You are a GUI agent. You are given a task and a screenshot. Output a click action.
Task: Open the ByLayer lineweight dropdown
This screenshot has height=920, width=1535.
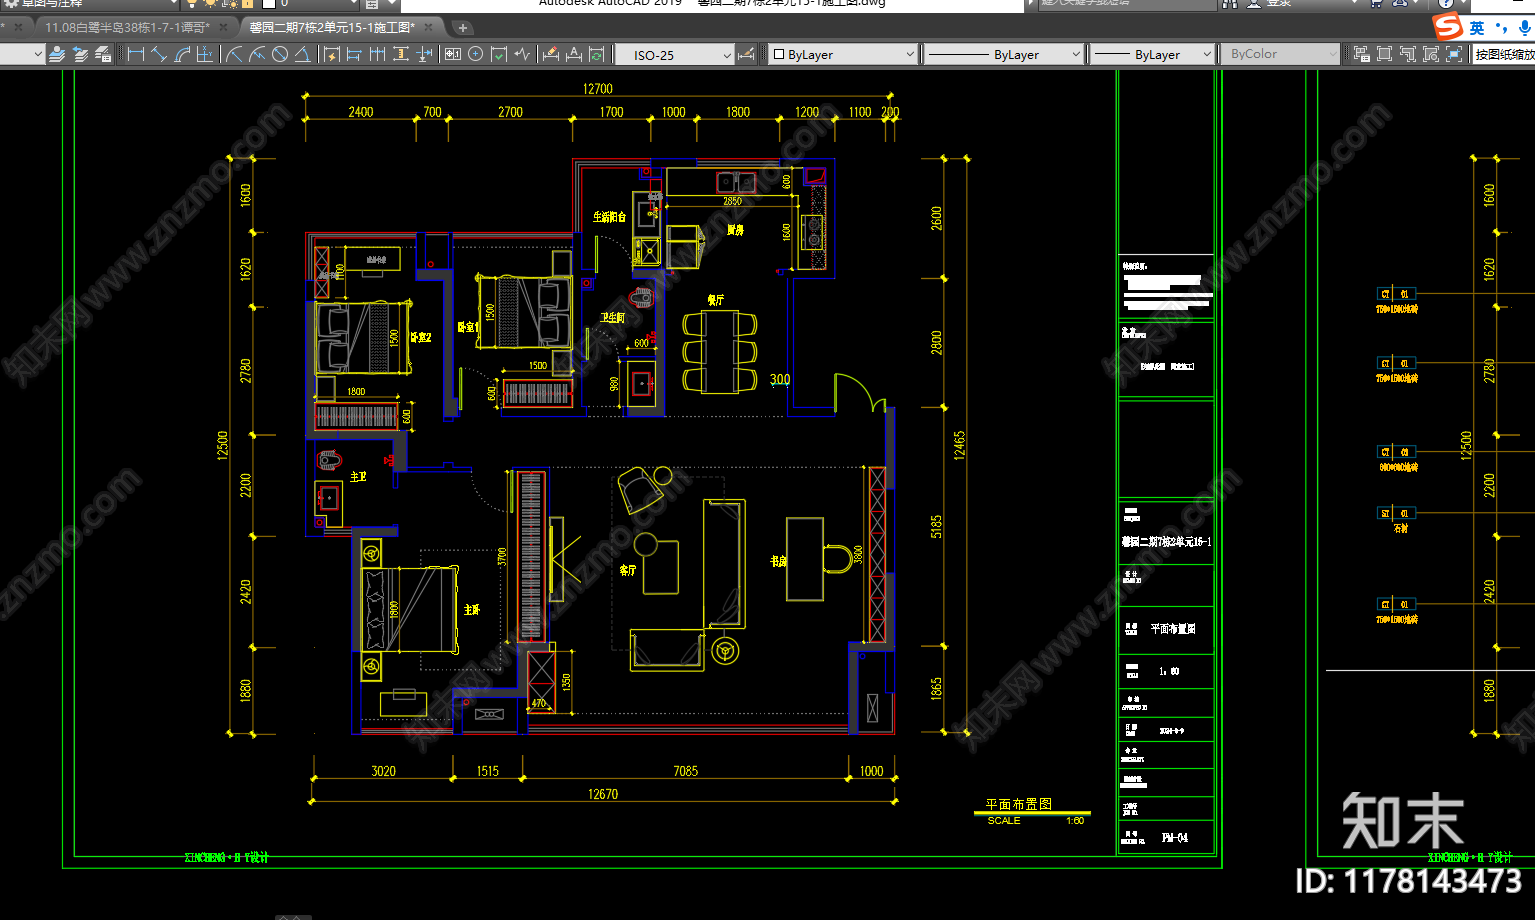click(1151, 55)
